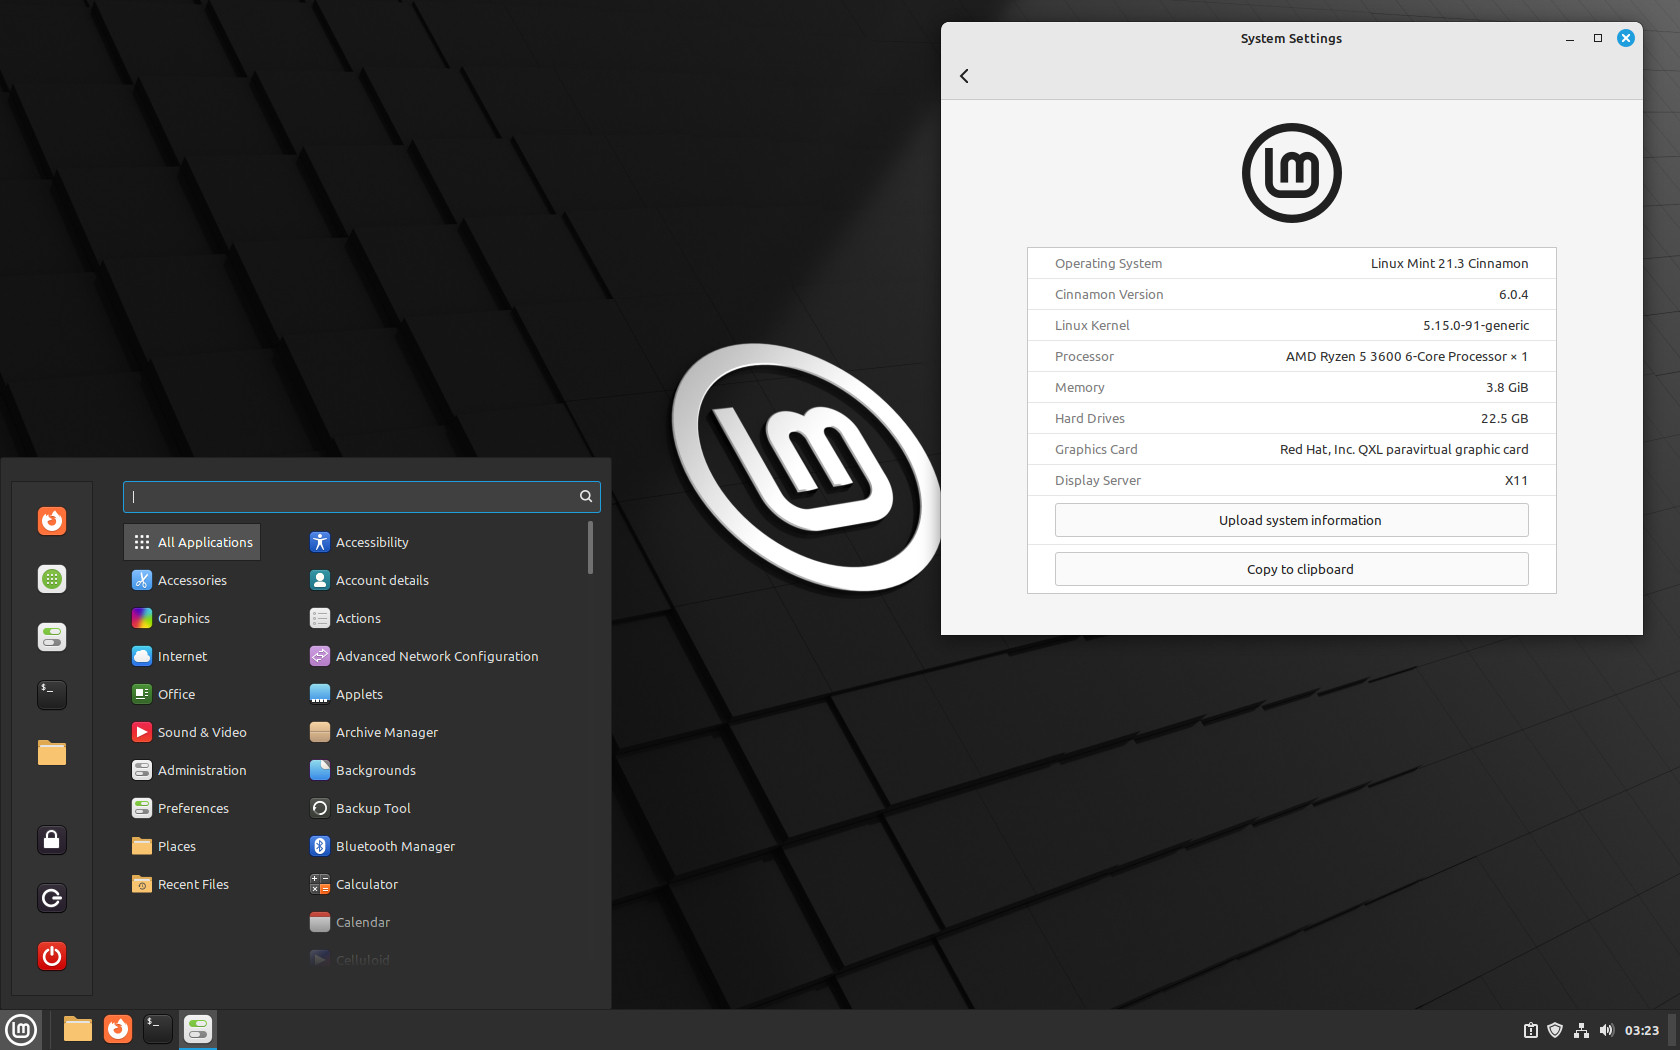Open Files from the taskbar panel
This screenshot has width=1680, height=1050.
[x=78, y=1029]
